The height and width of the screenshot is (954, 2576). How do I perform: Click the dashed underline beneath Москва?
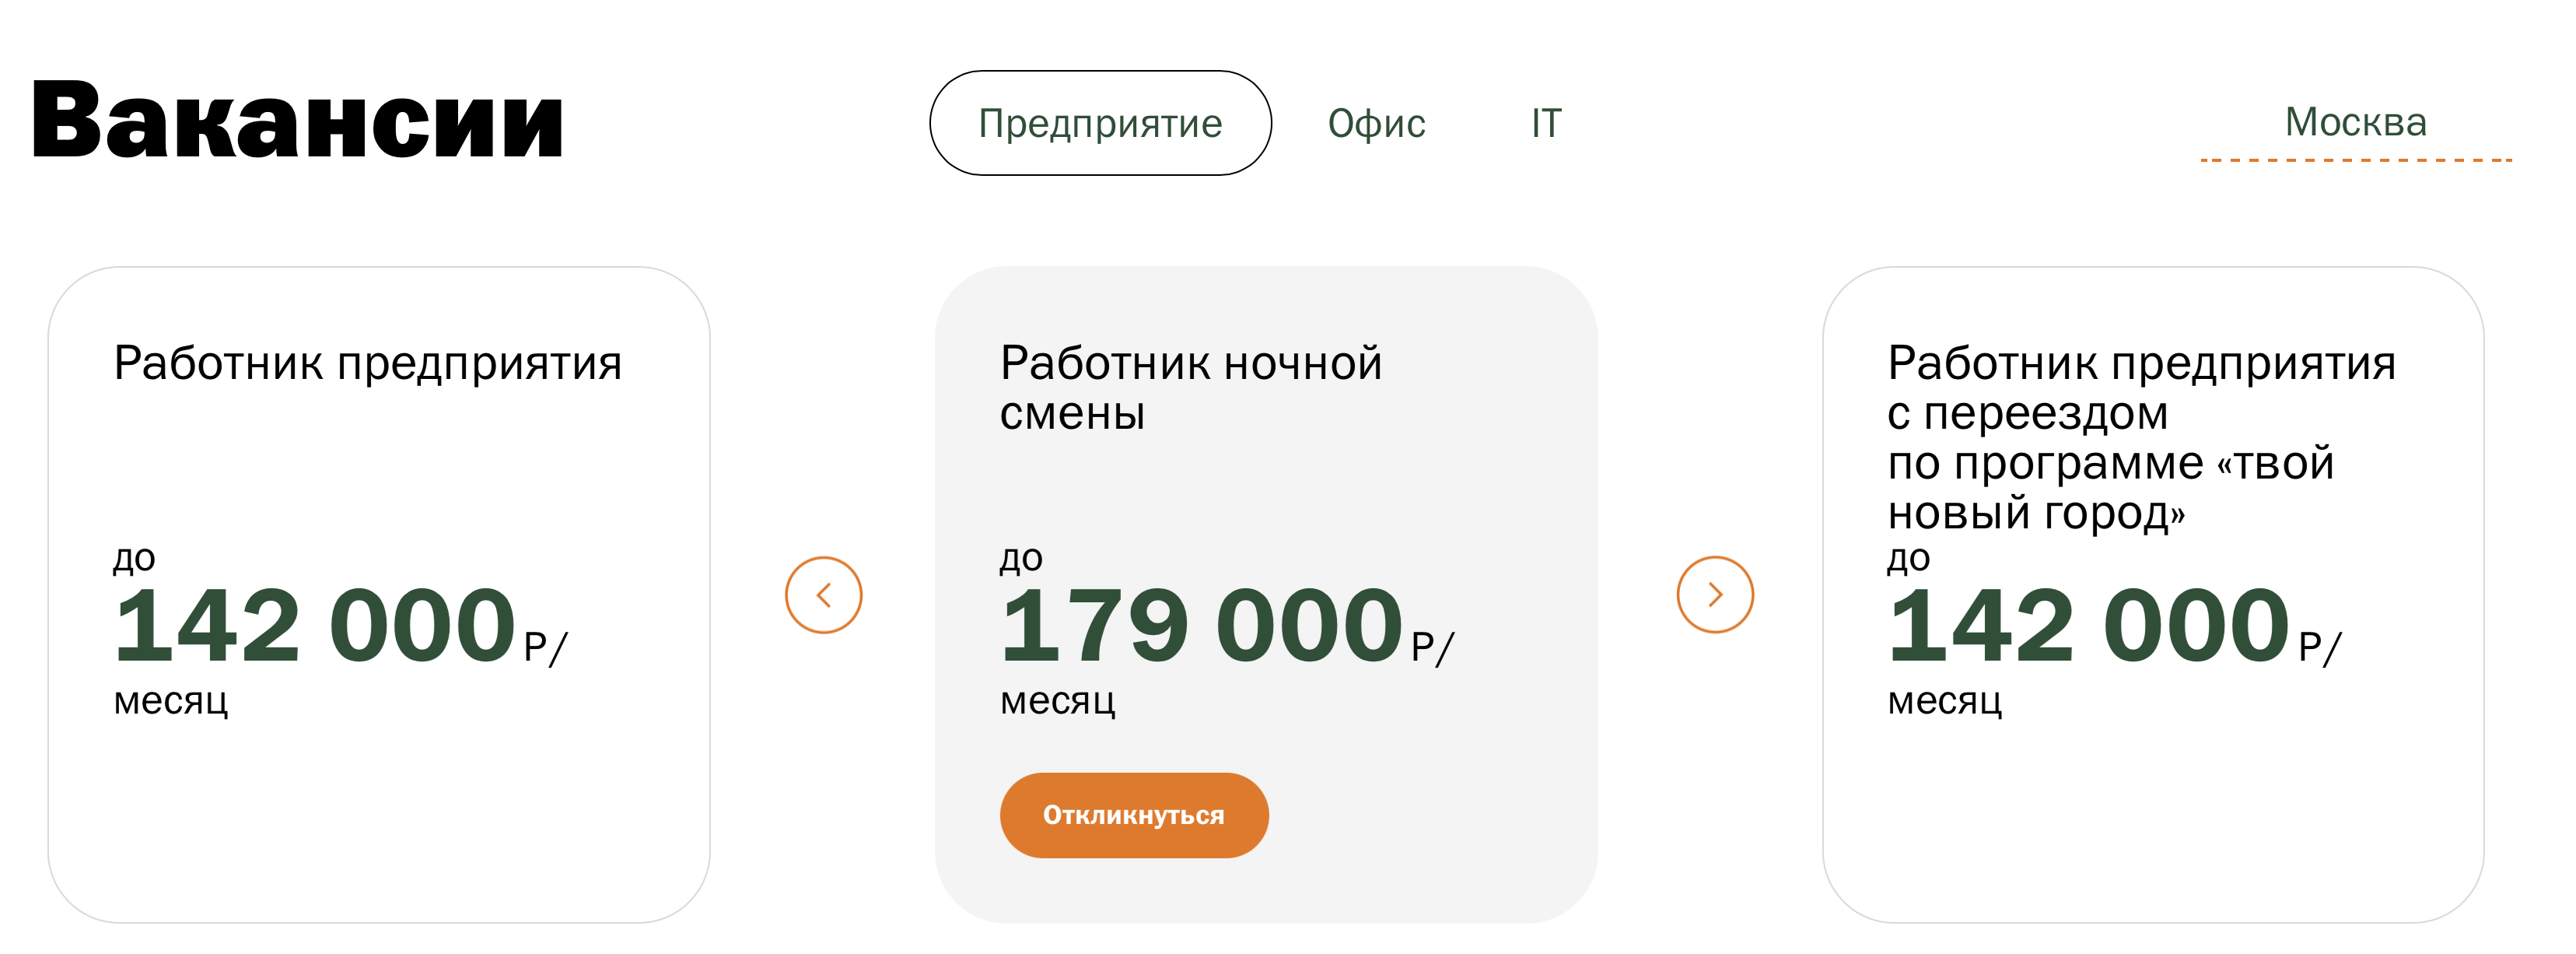tap(2355, 160)
